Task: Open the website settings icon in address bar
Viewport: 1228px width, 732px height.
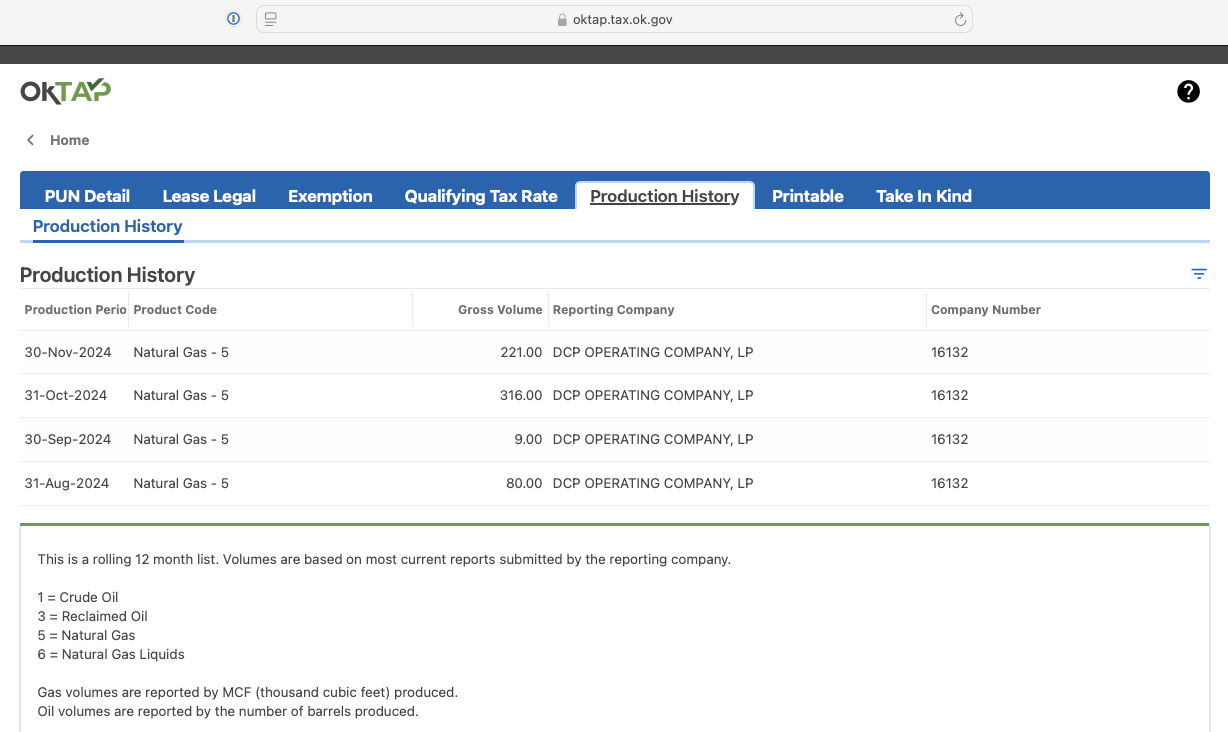Action: point(271,19)
